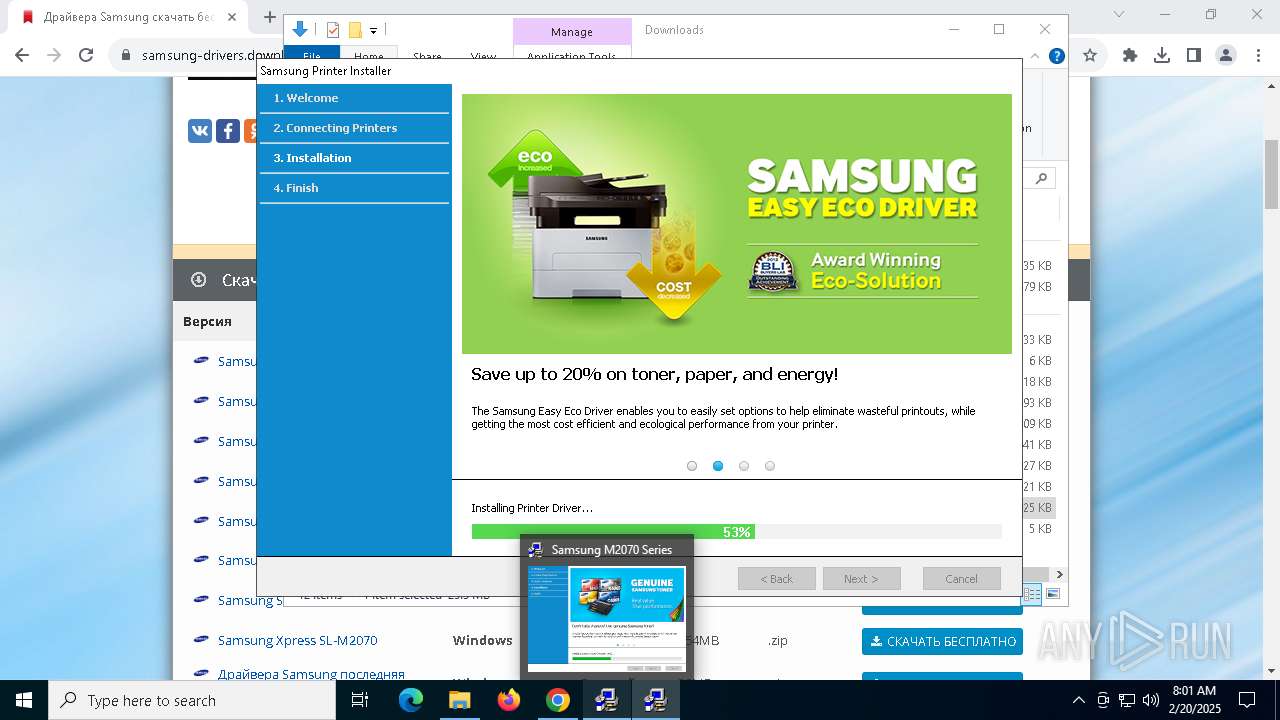The width and height of the screenshot is (1280, 720).
Task: Share page on VK
Action: click(x=200, y=131)
